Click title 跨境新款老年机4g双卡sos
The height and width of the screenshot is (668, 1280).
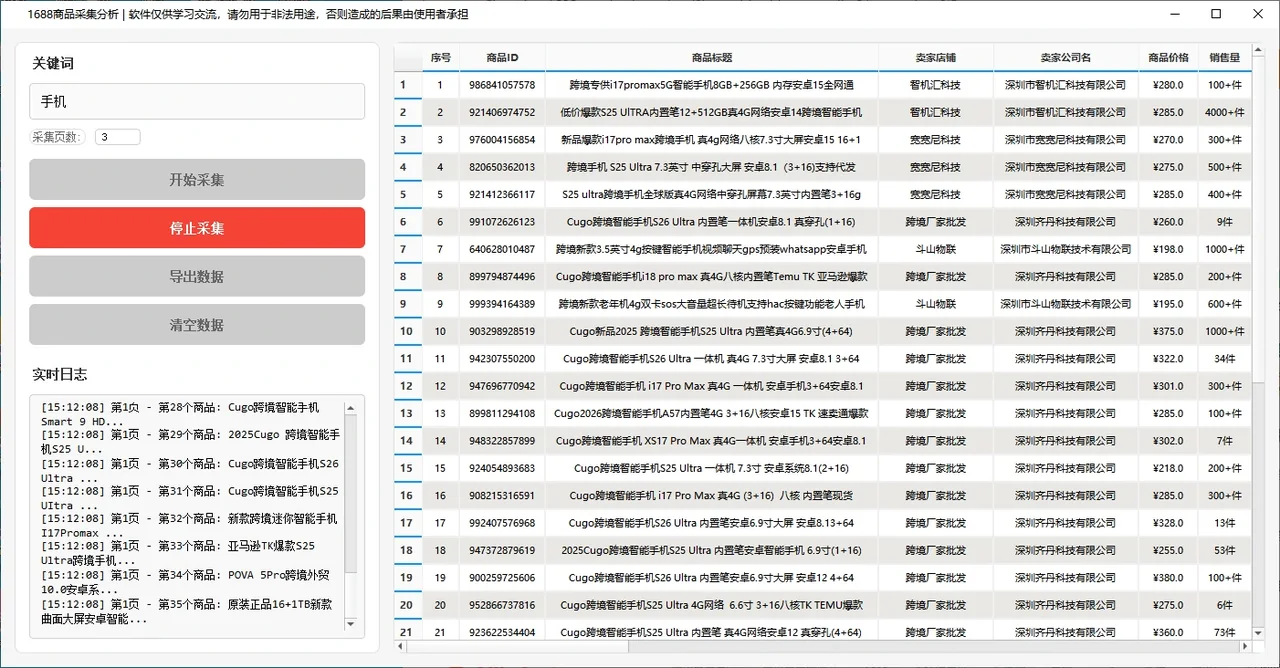point(712,304)
